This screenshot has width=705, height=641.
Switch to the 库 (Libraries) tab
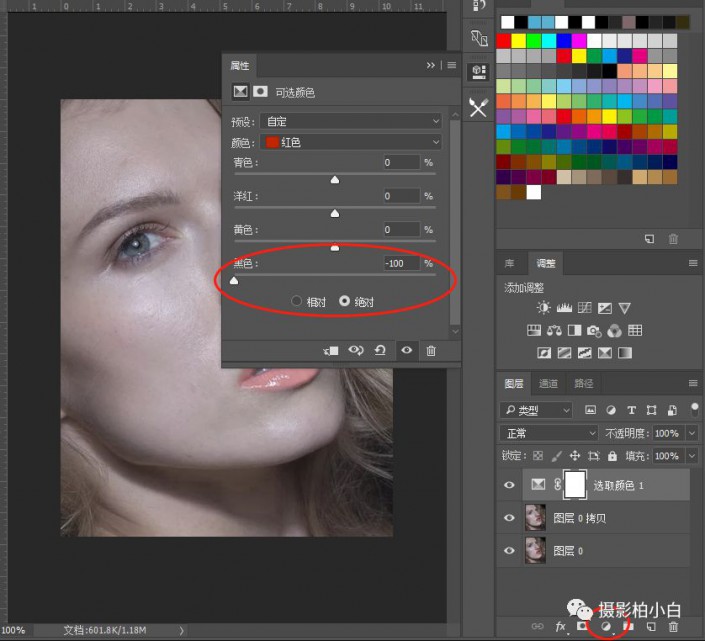pyautogui.click(x=510, y=263)
